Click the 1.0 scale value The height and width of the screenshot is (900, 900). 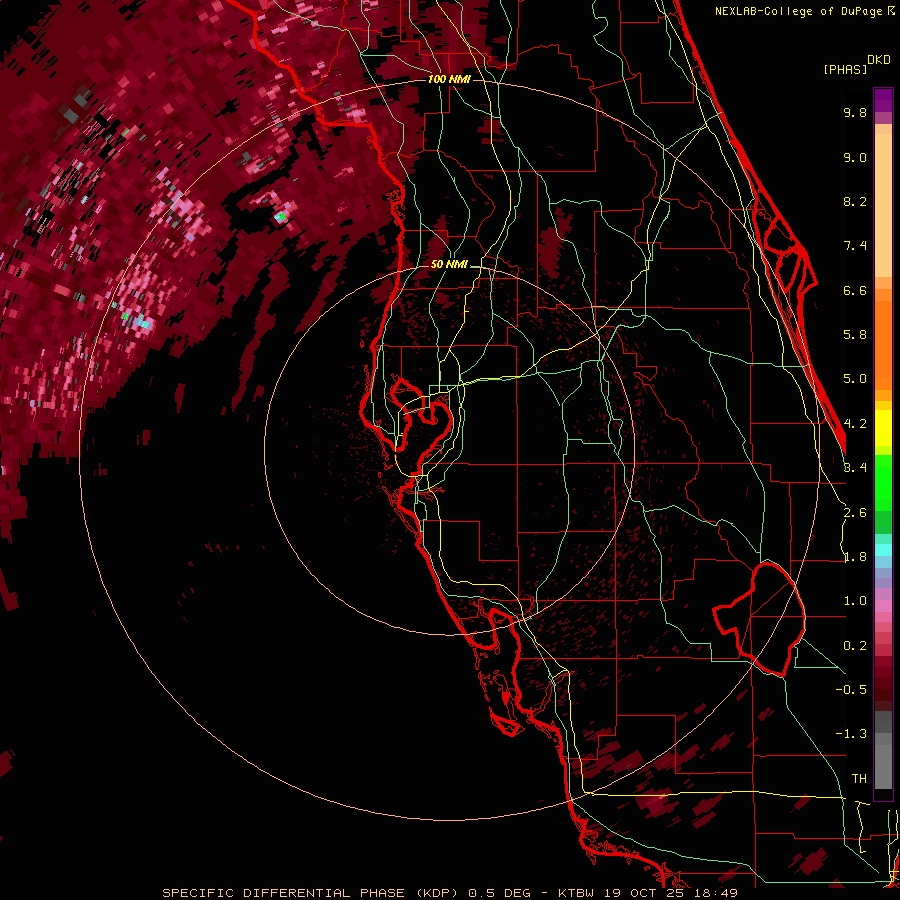(855, 601)
